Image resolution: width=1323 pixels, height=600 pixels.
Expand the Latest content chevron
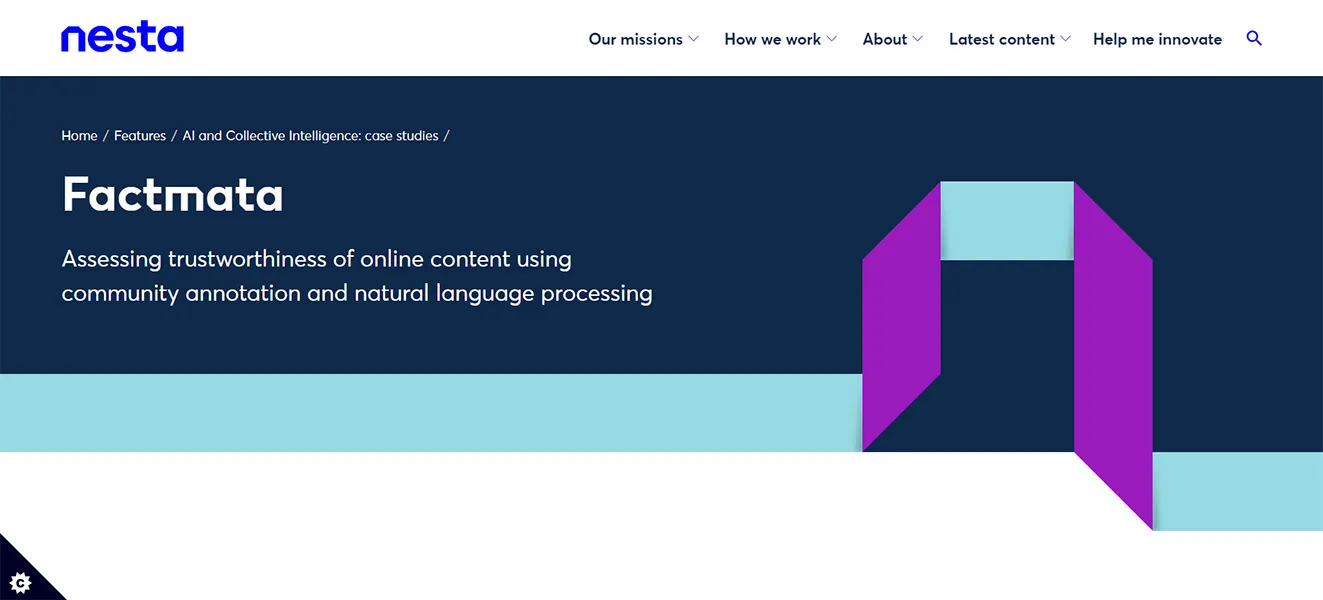1066,39
